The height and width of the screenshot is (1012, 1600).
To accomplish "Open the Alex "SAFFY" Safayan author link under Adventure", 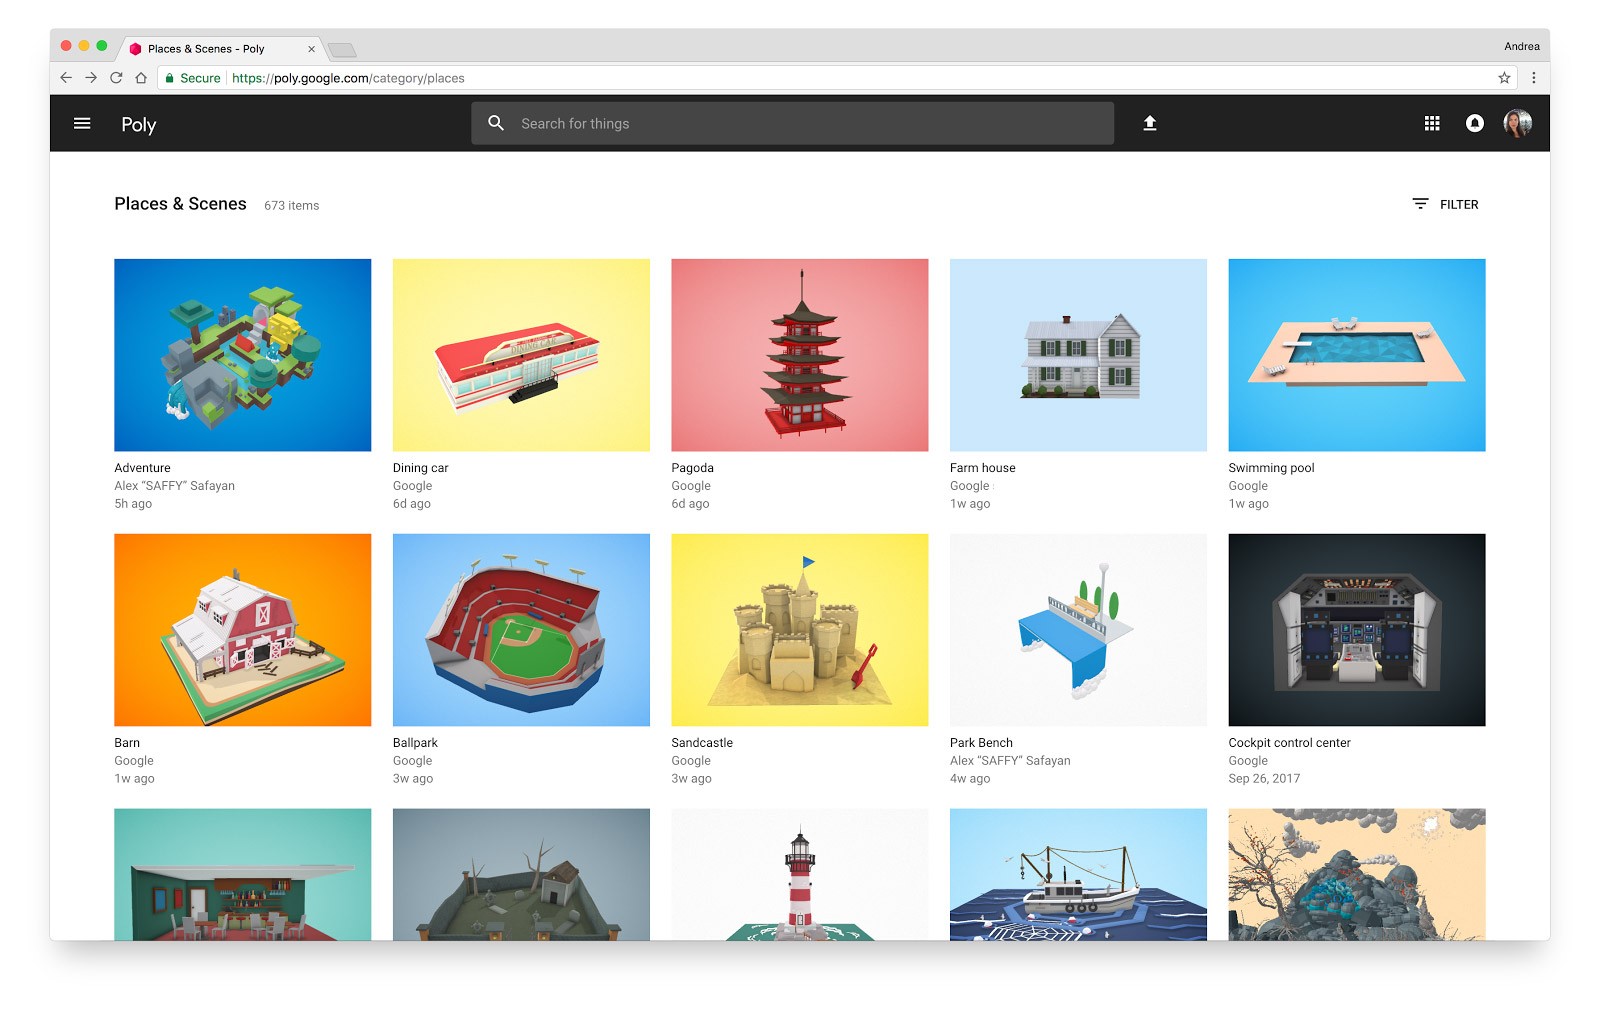I will tap(174, 486).
